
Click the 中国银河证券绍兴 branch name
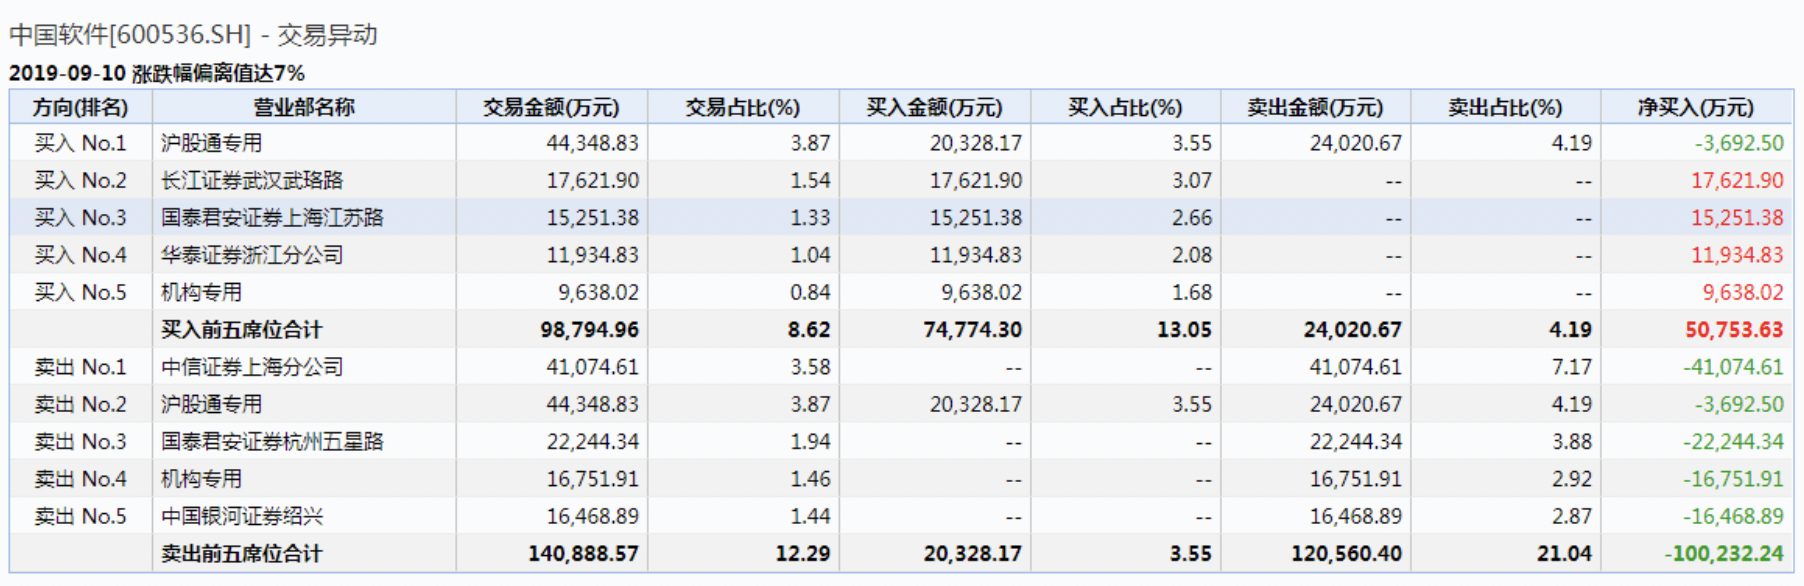pyautogui.click(x=242, y=517)
